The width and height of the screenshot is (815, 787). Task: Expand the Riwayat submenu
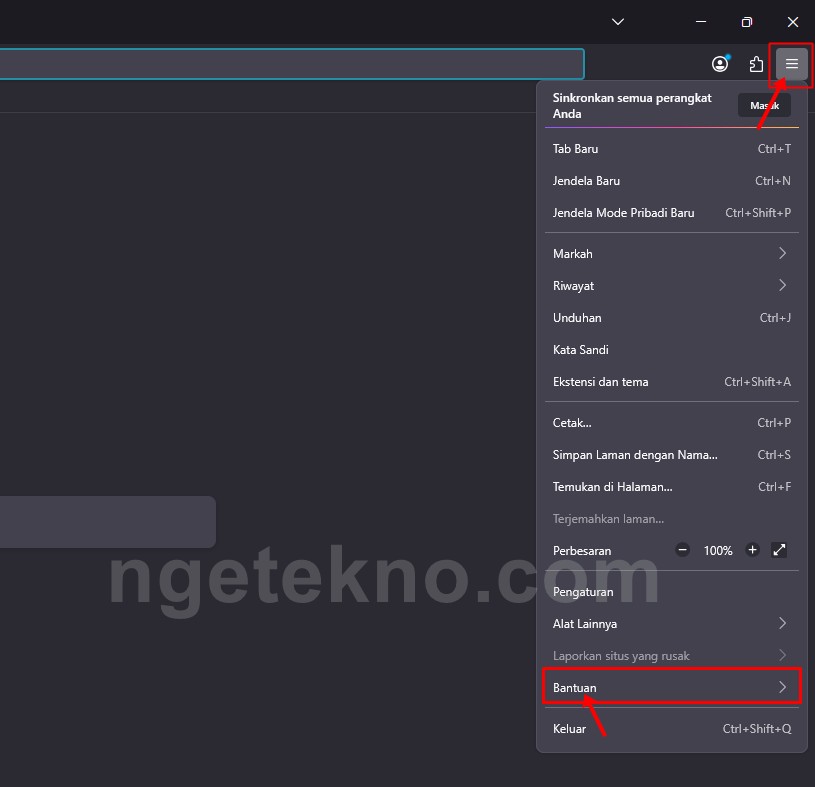pyautogui.click(x=671, y=286)
